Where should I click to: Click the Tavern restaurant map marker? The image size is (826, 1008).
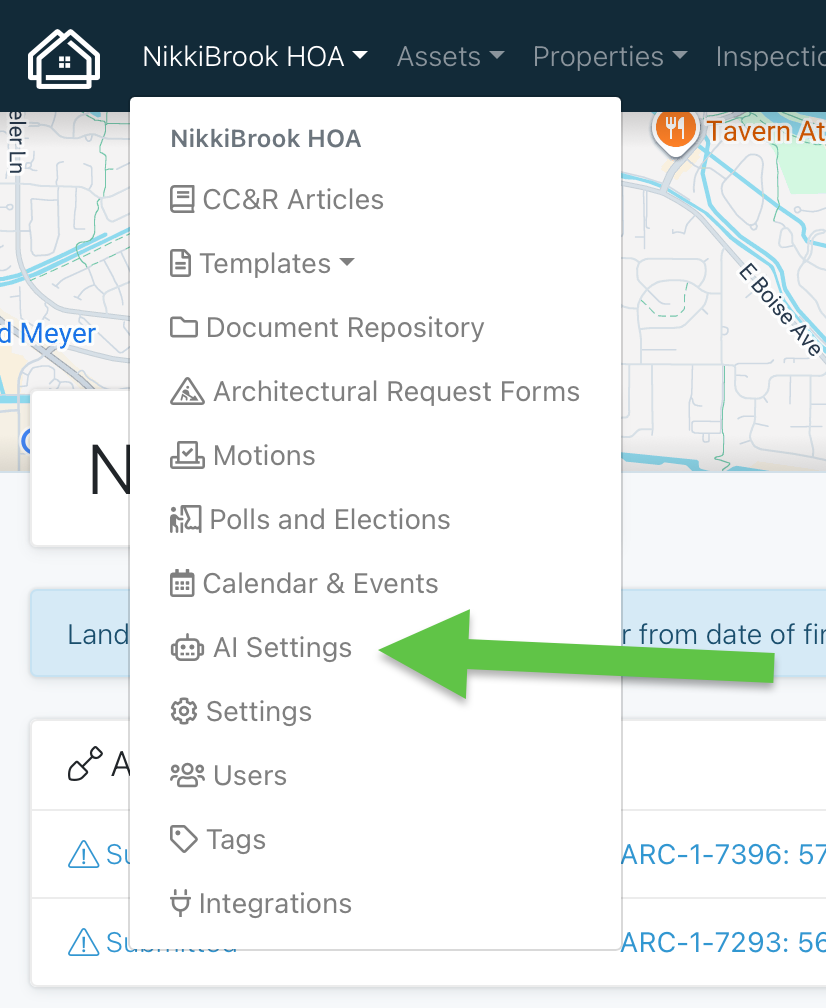[677, 128]
